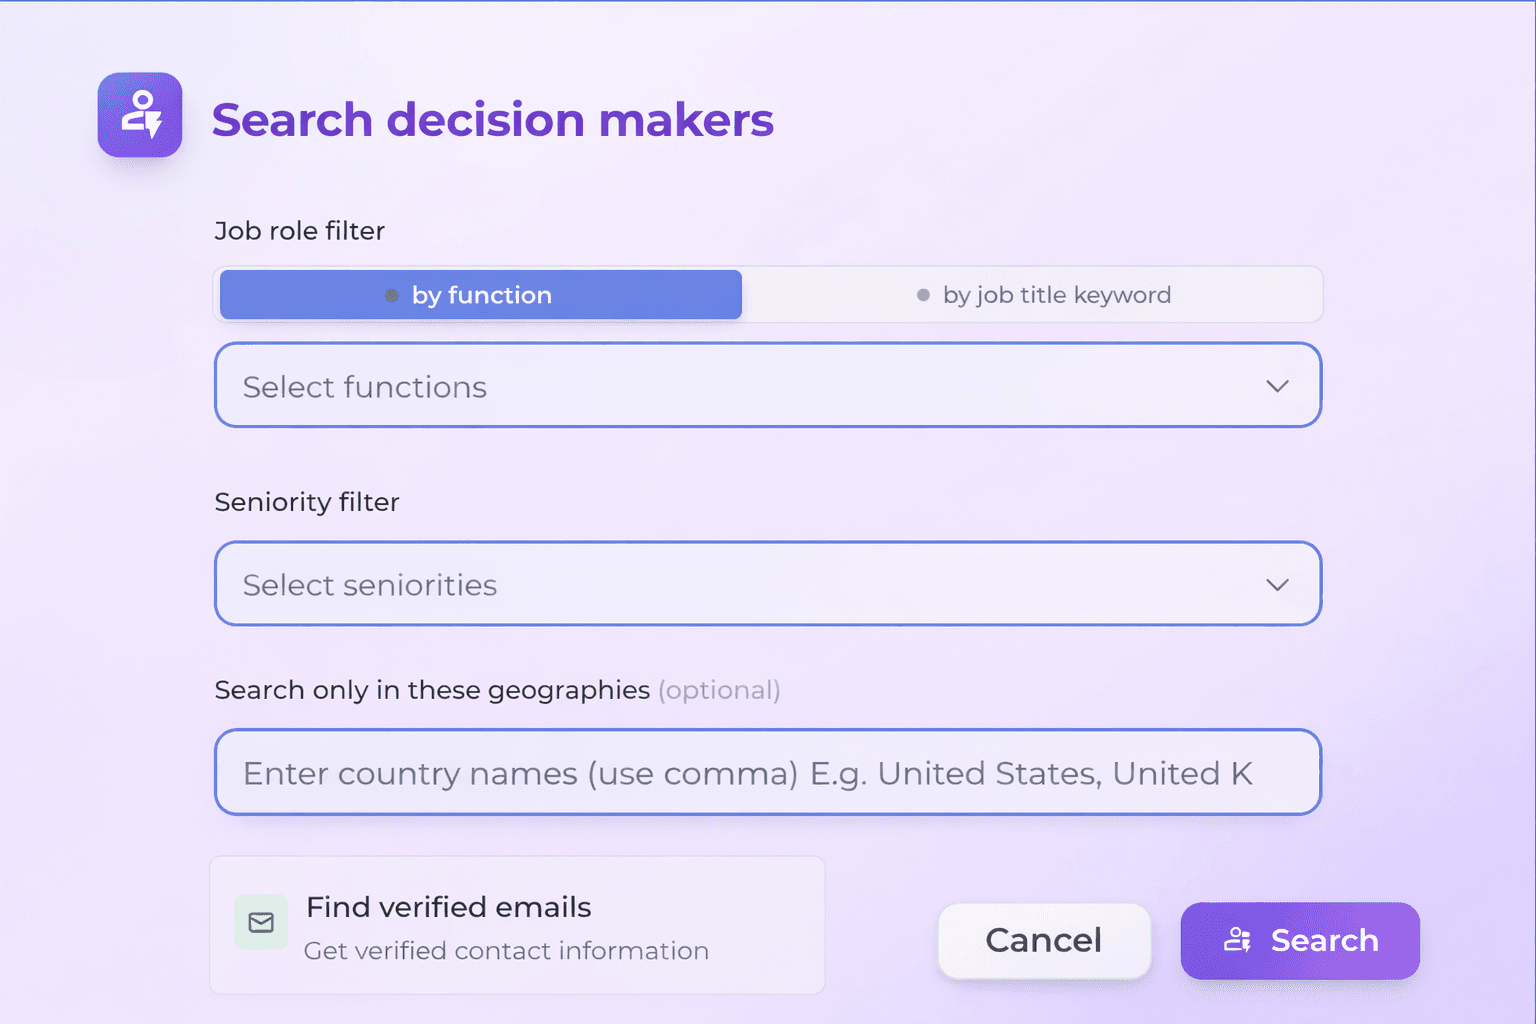Expand the functions list under Job role filter
Viewport: 1536px width, 1024px height.
click(x=767, y=386)
